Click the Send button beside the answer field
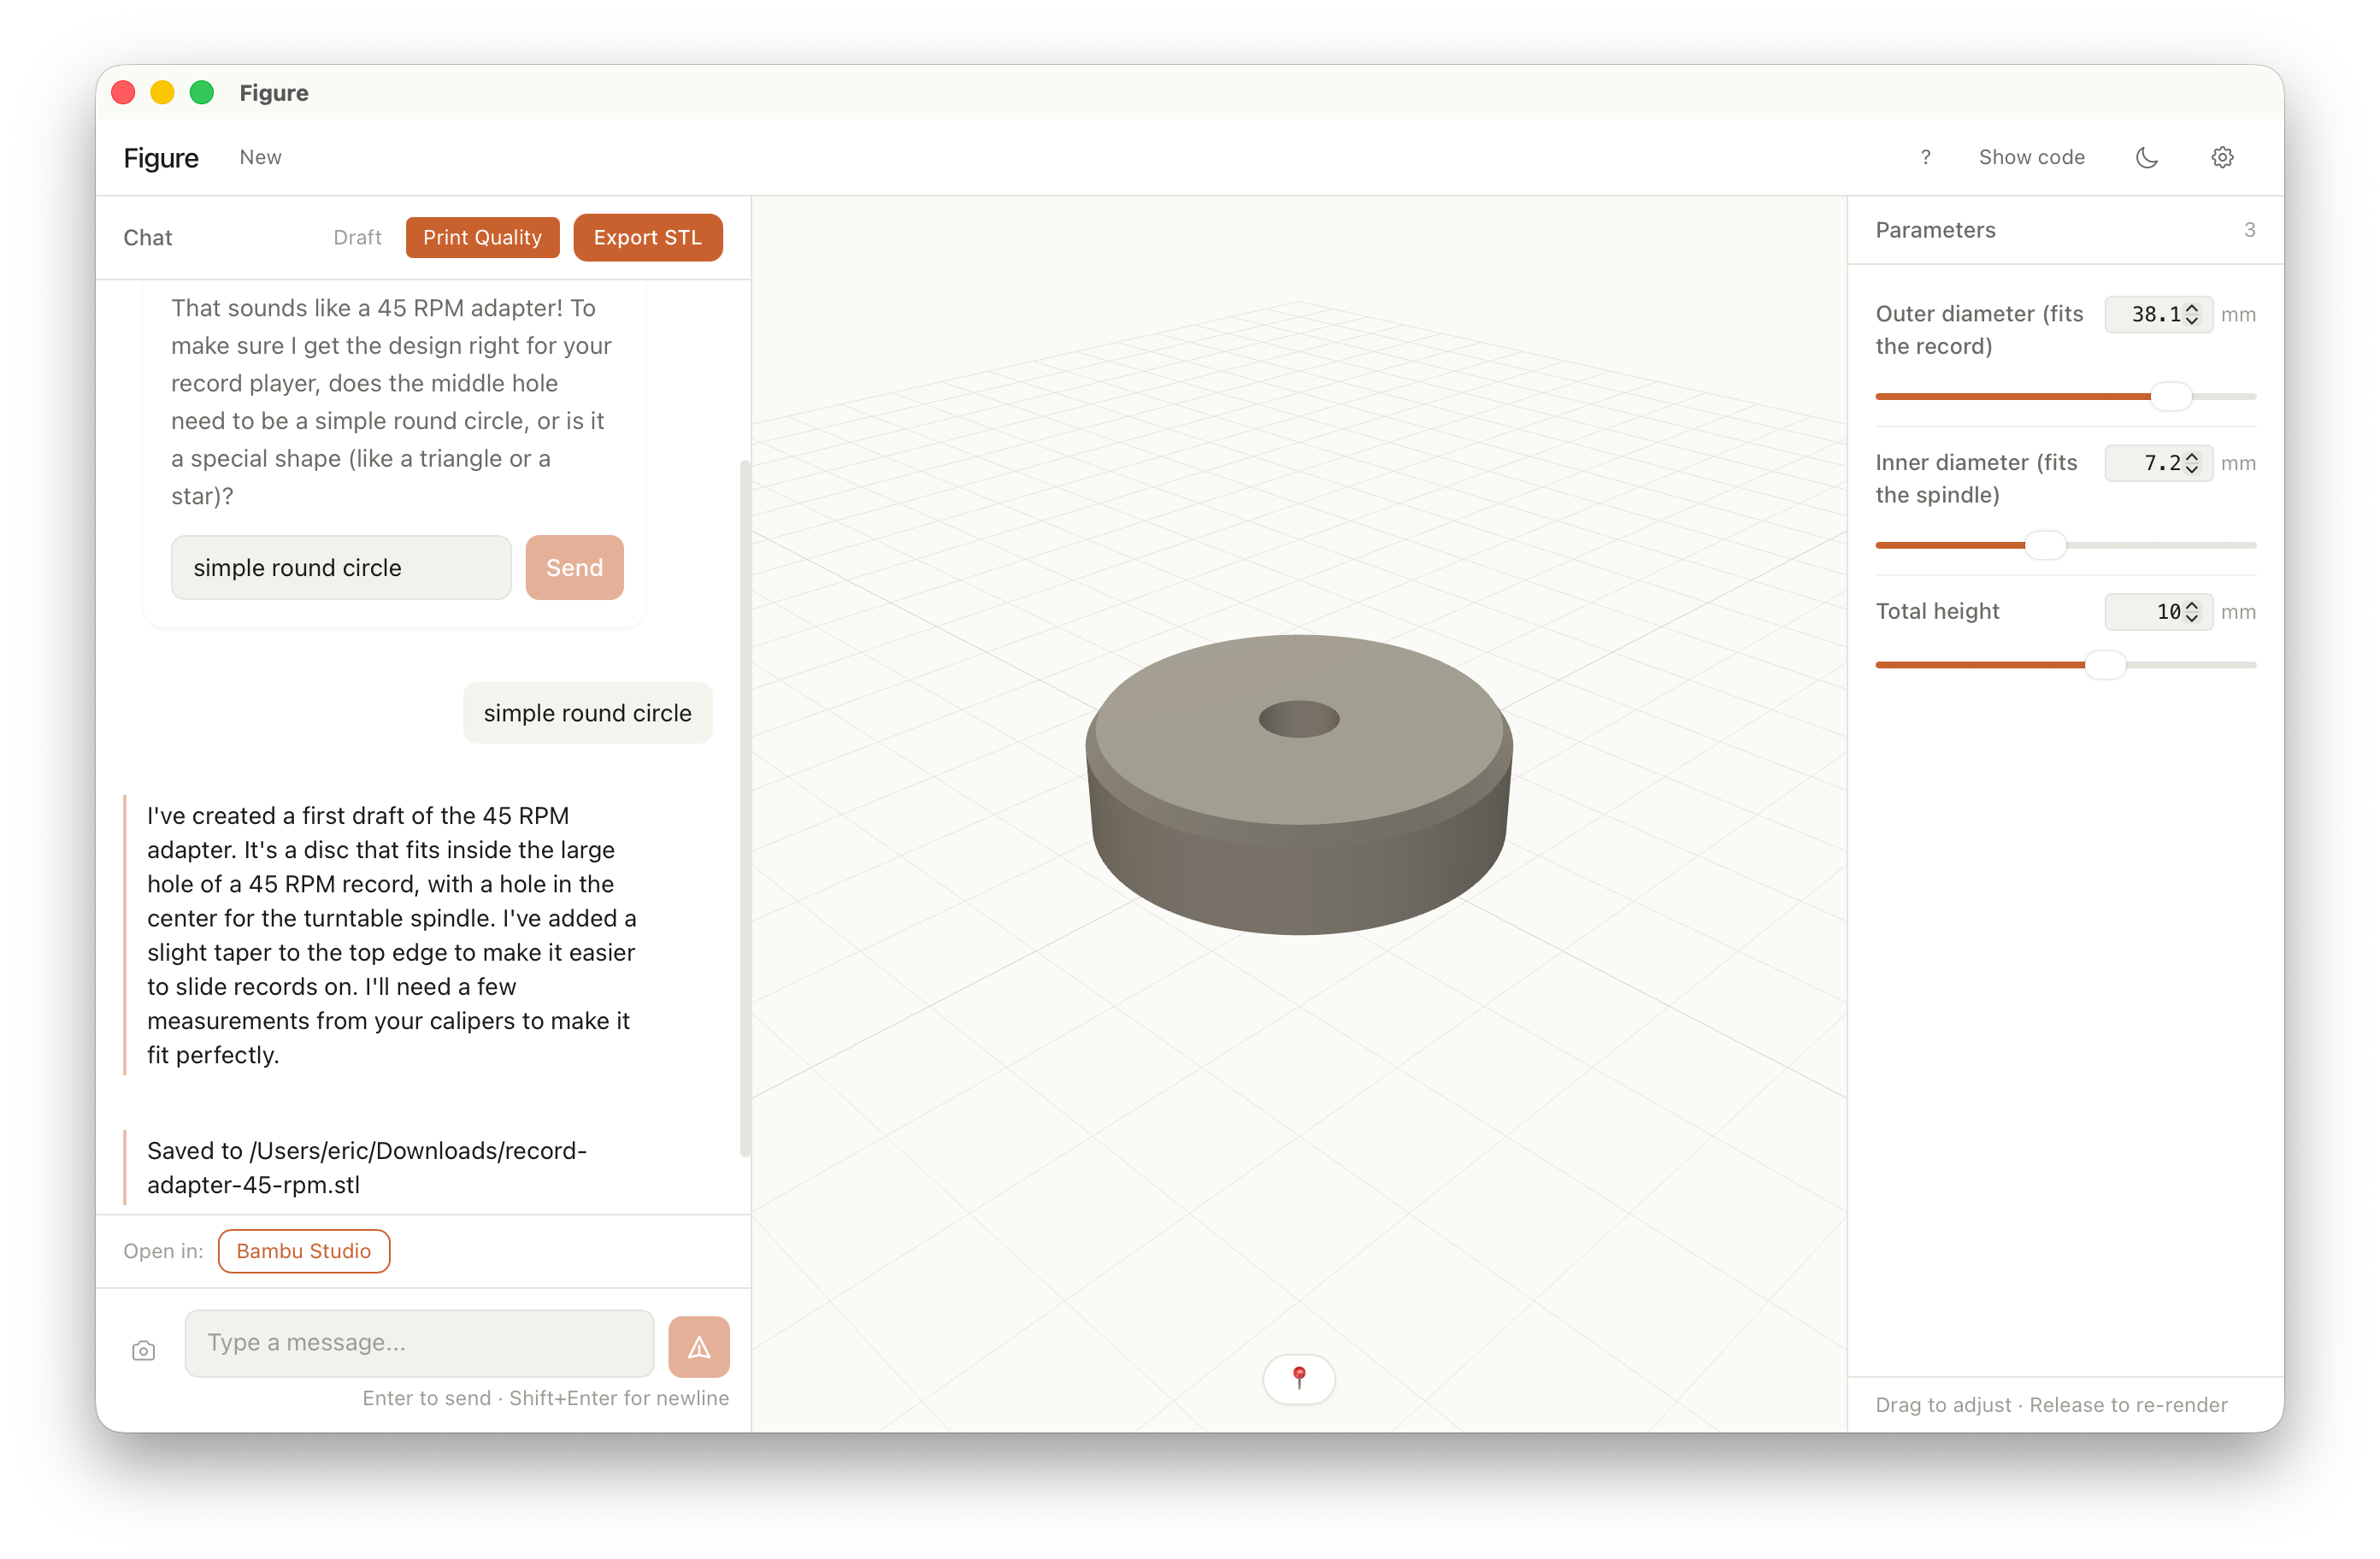This screenshot has height=1559, width=2380. [574, 567]
